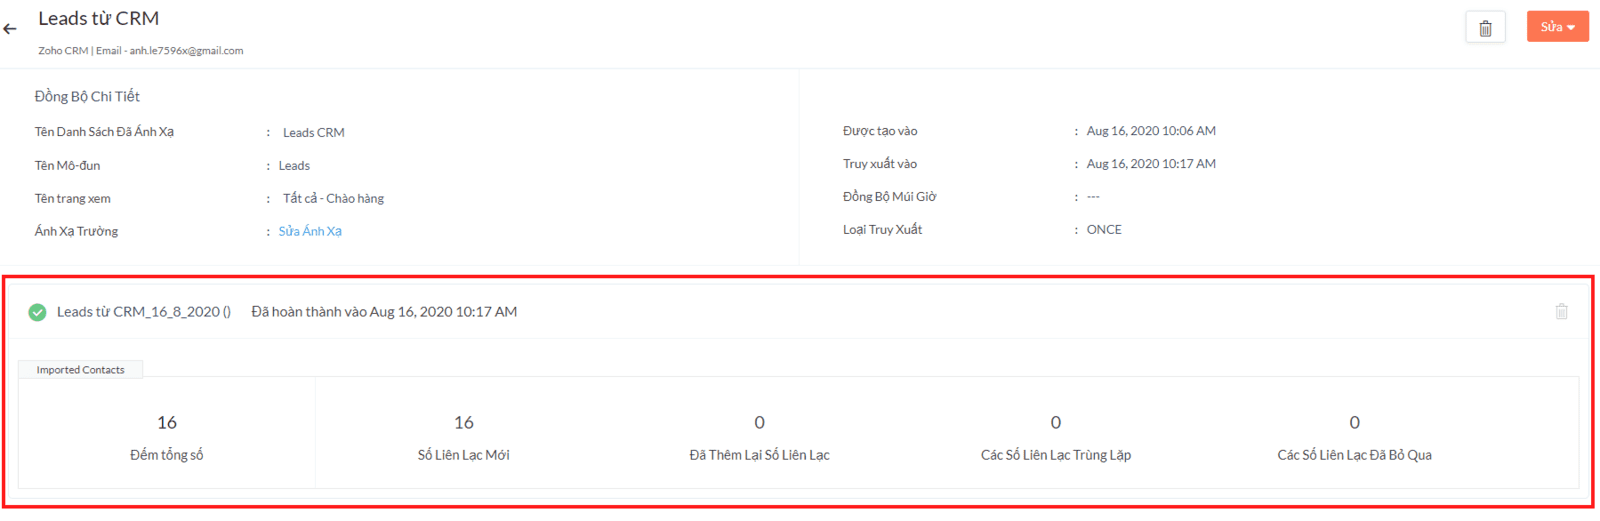
Task: Select the Tất cả - Chào hàng view value
Action: coord(333,199)
